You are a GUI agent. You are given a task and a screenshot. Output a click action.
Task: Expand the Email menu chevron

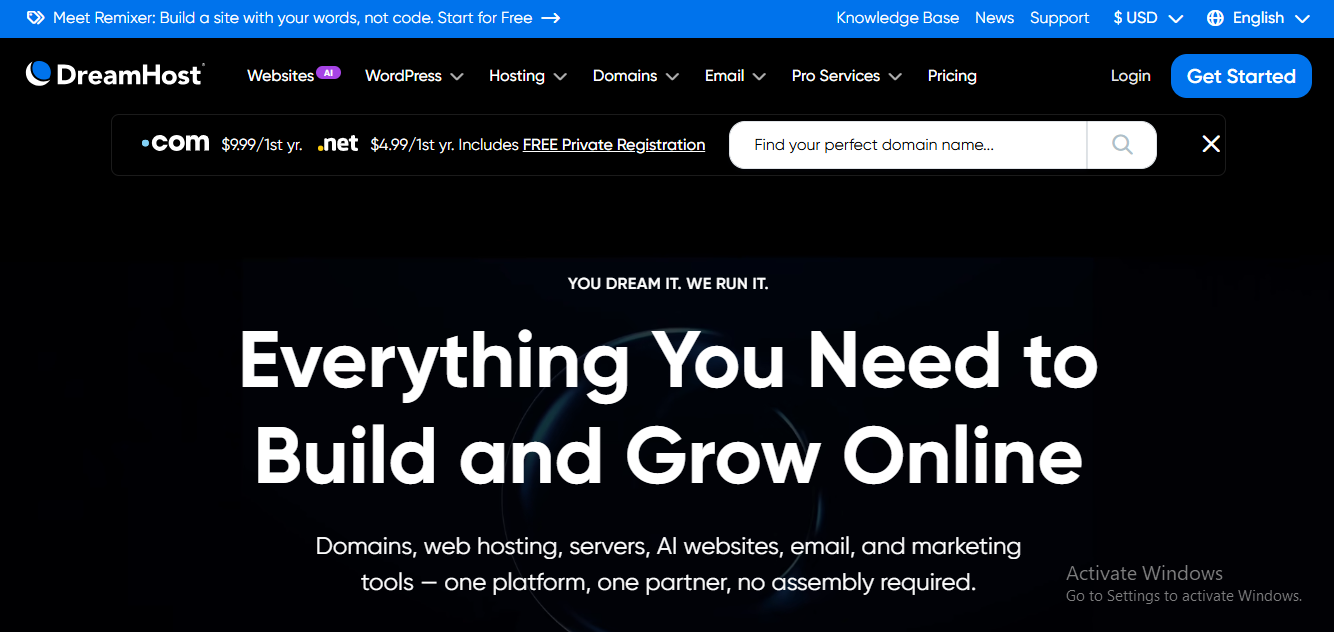[x=759, y=76]
